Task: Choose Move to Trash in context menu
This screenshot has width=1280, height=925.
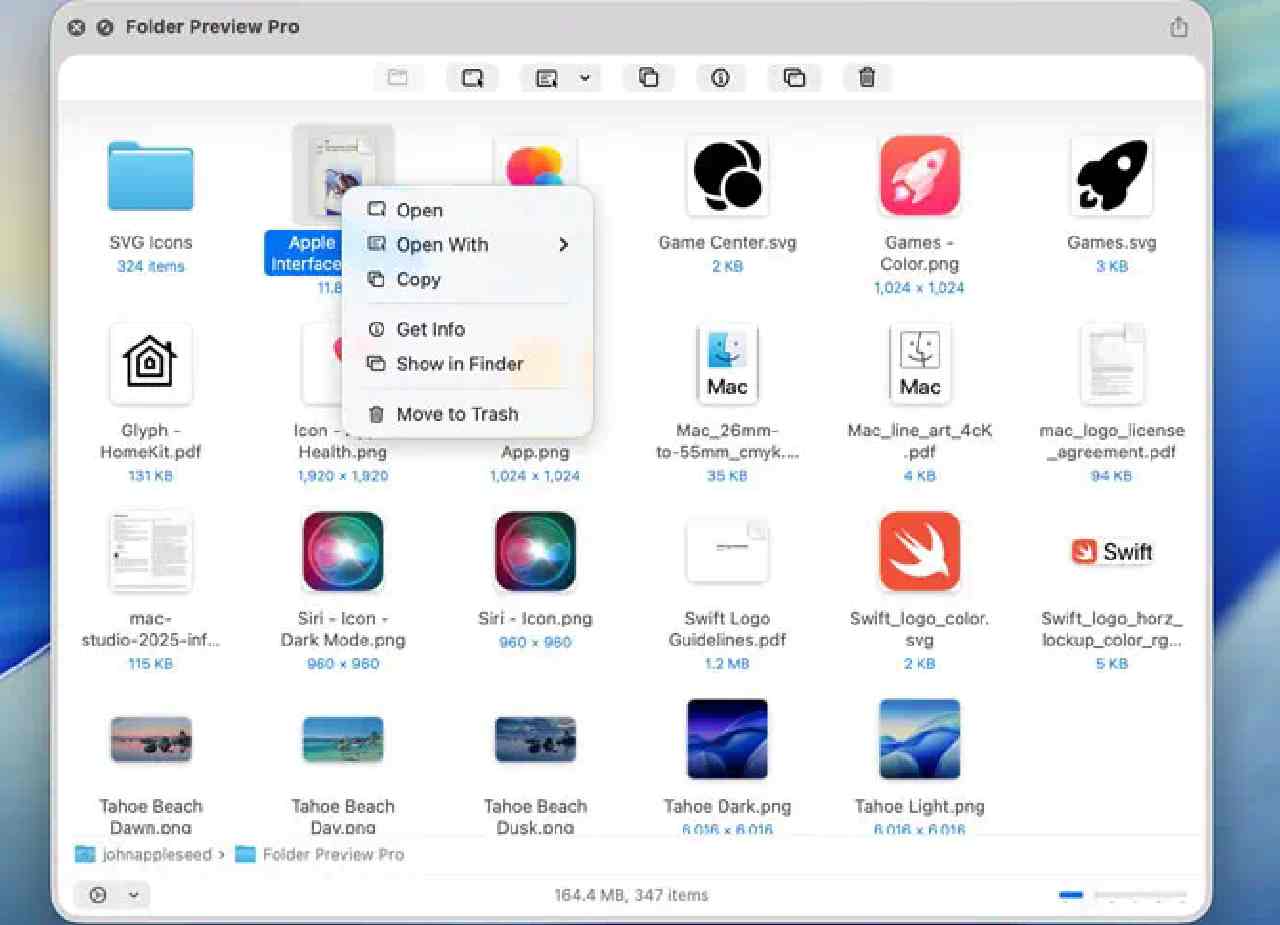Action: (x=467, y=414)
